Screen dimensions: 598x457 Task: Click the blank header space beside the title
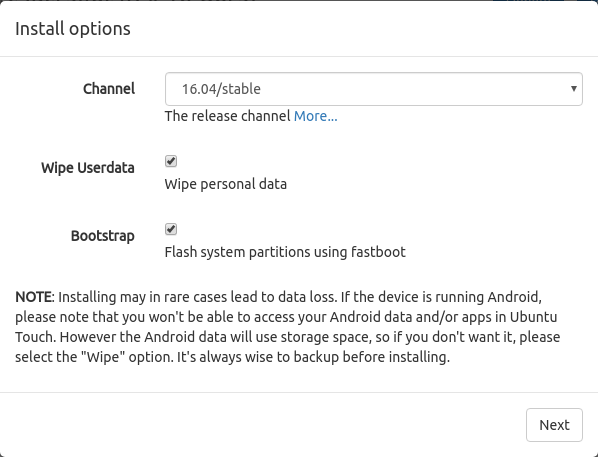[x=362, y=29]
